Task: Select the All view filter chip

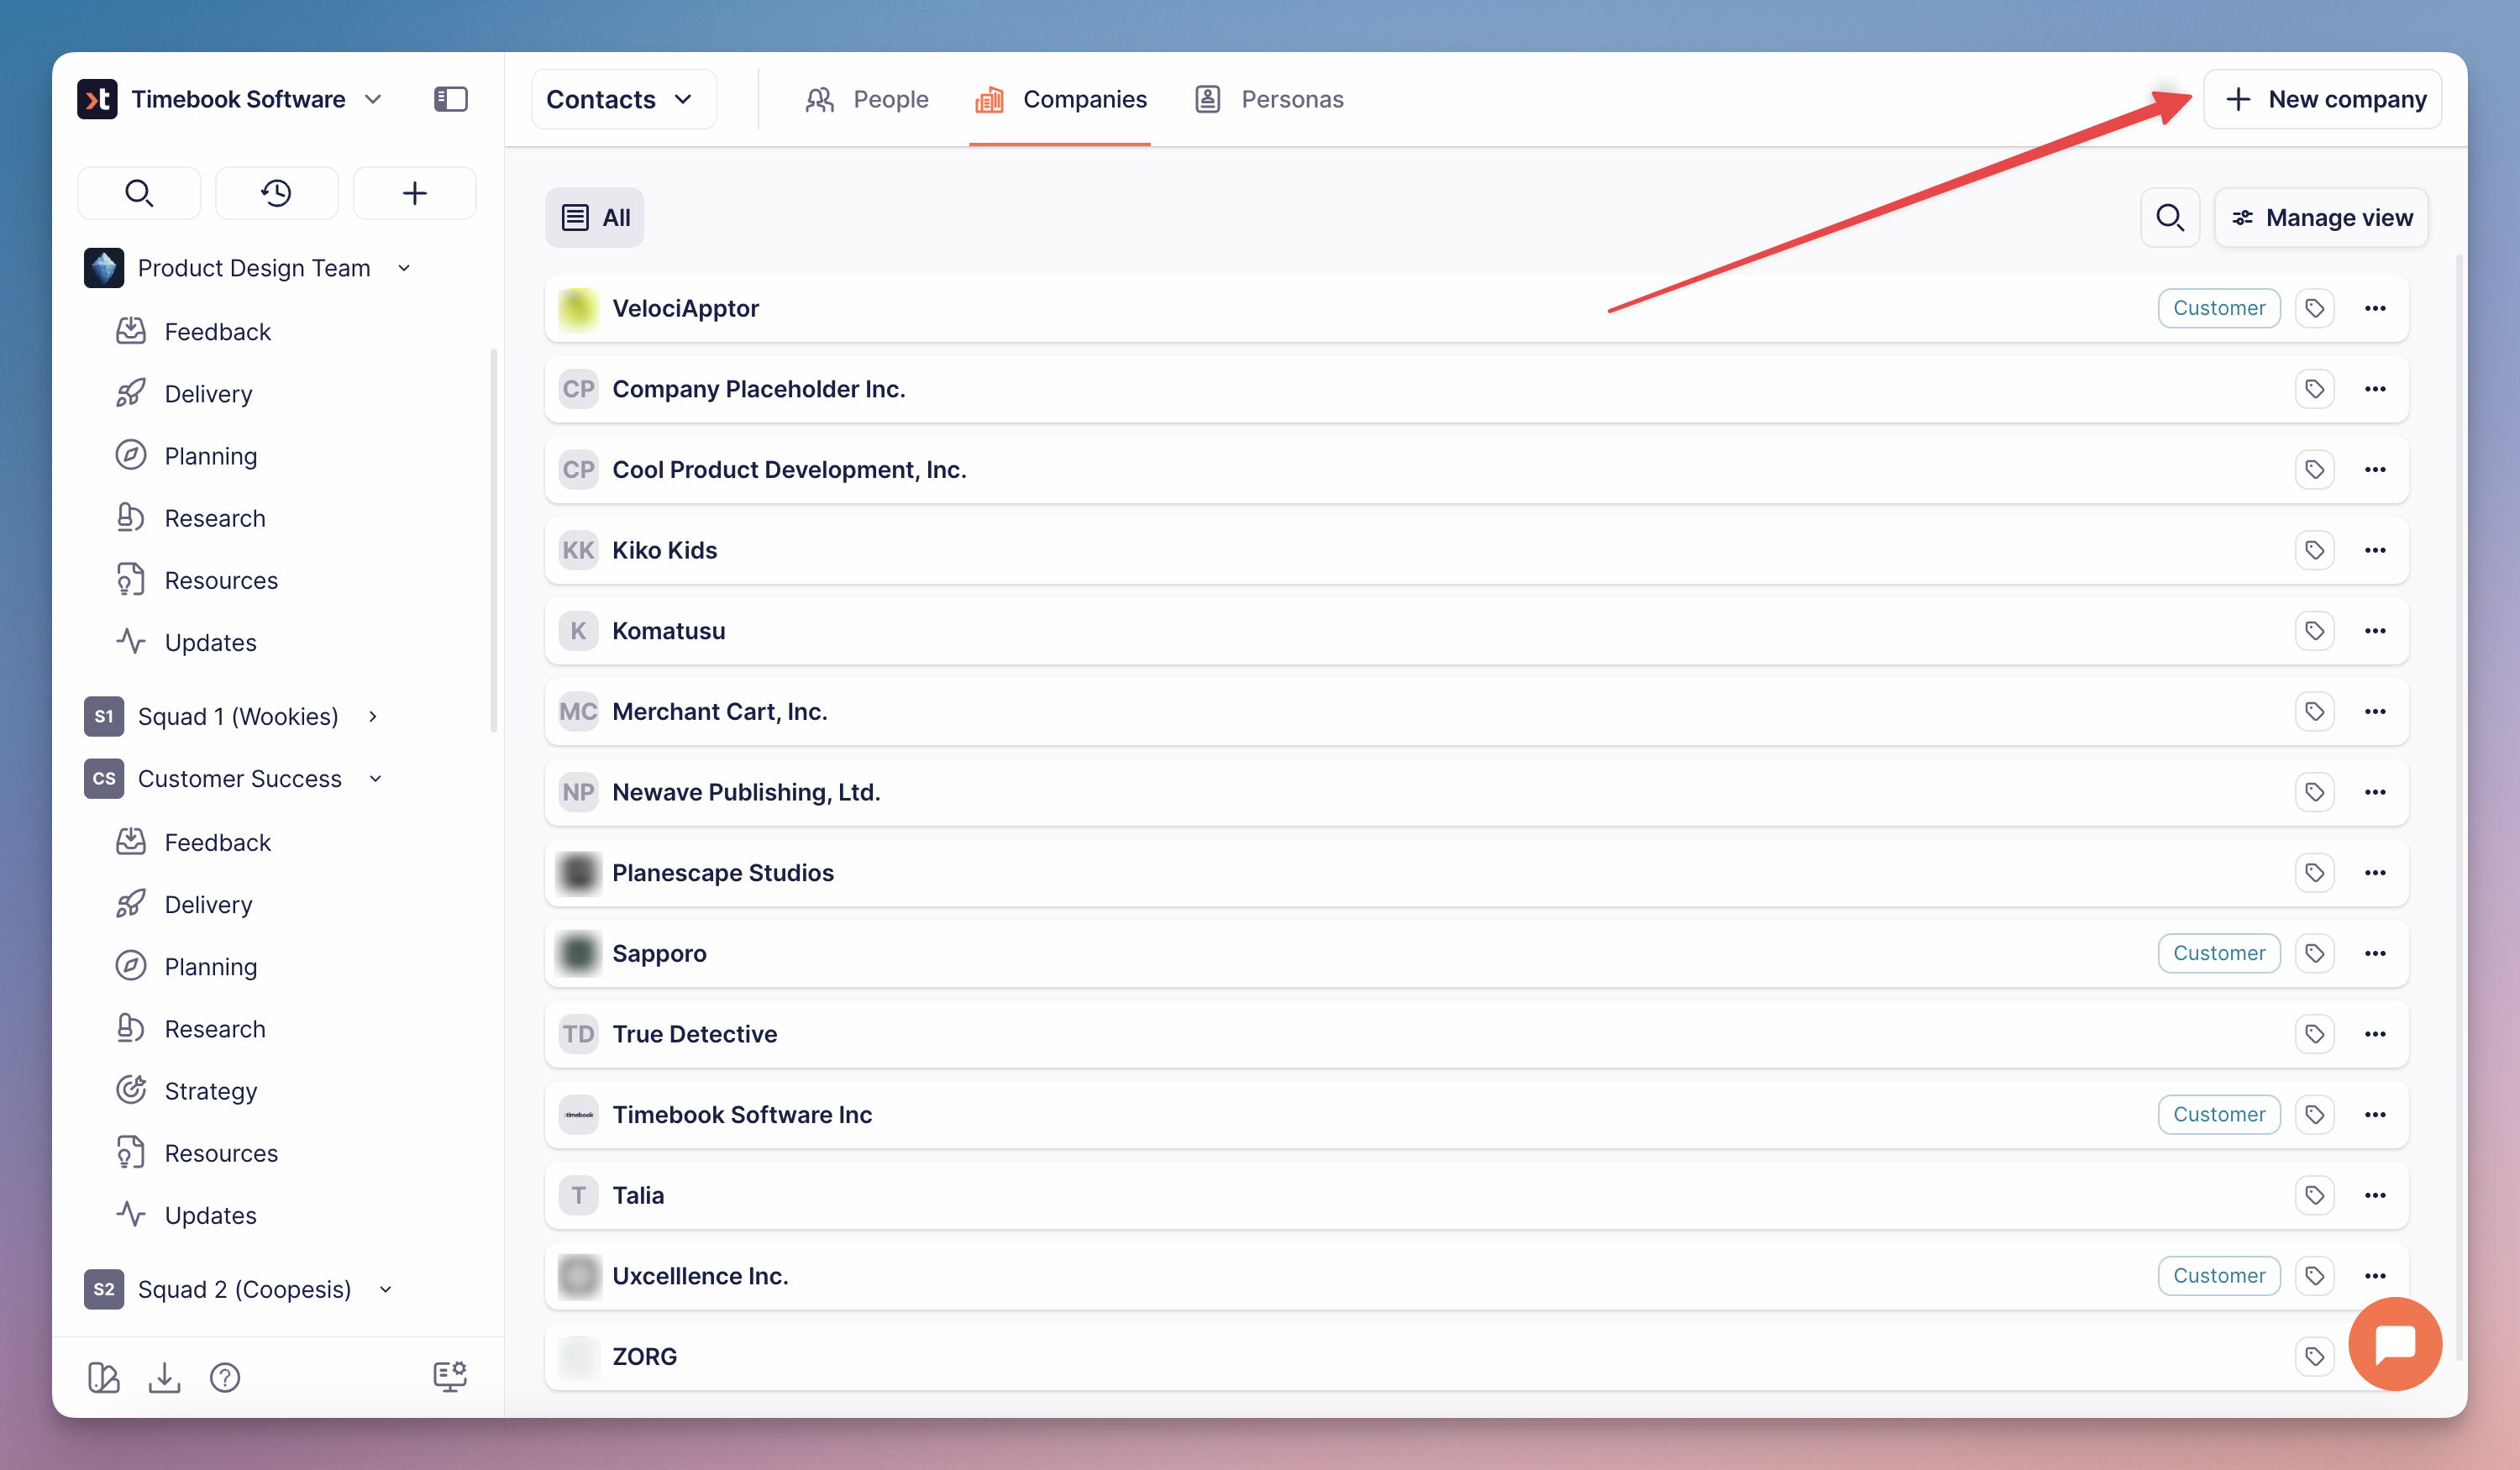Action: click(x=595, y=218)
